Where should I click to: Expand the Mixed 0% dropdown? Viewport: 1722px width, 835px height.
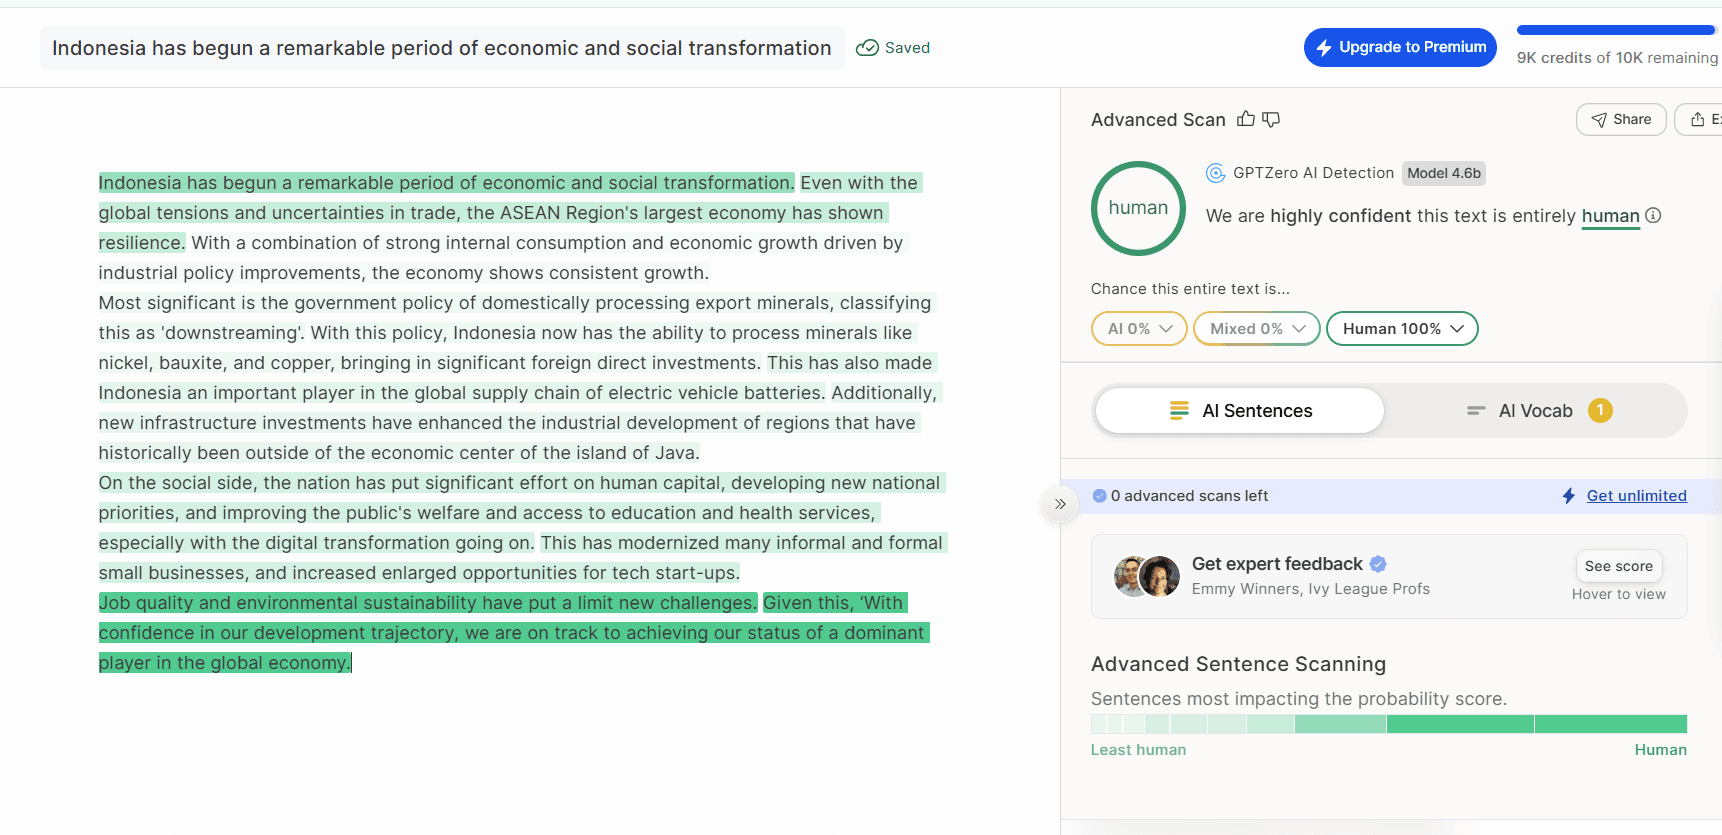coord(1257,328)
